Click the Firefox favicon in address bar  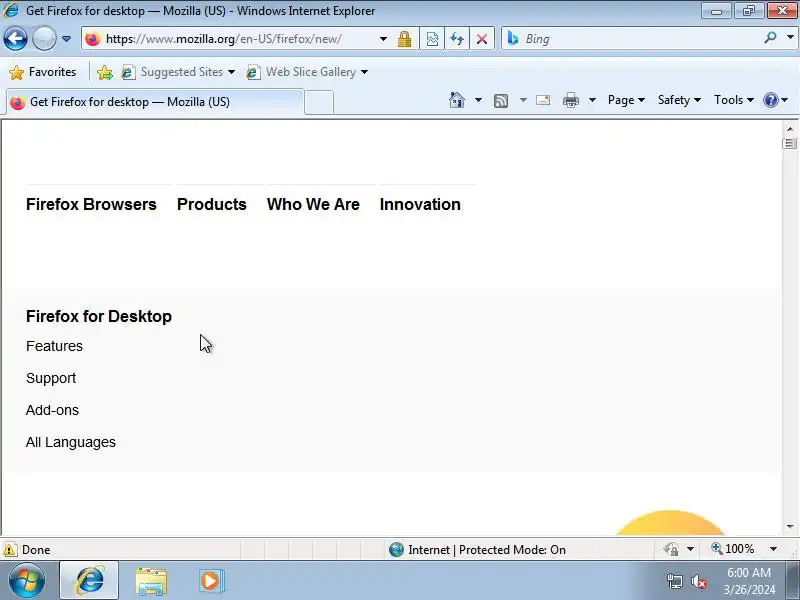pyautogui.click(x=93, y=39)
